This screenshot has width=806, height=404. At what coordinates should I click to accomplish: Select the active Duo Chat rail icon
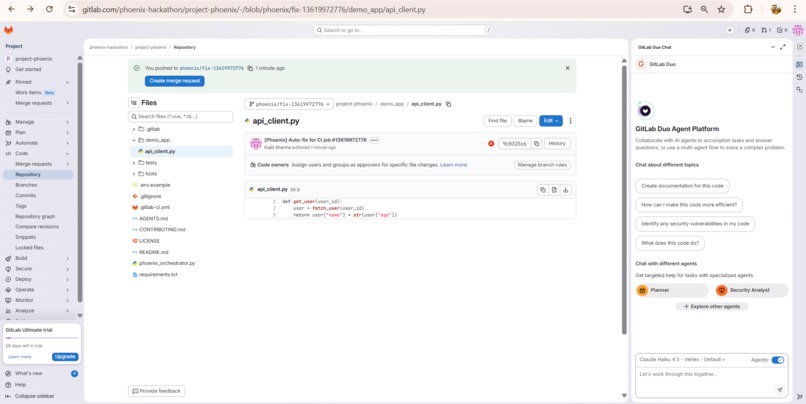[799, 64]
